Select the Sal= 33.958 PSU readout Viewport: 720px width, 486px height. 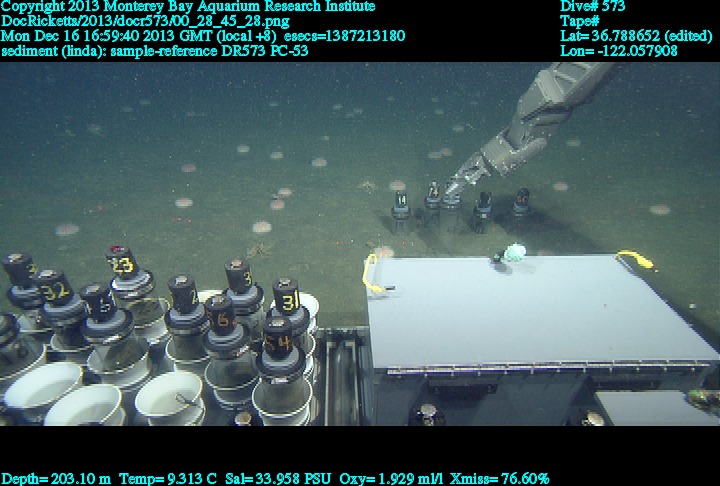(277, 479)
